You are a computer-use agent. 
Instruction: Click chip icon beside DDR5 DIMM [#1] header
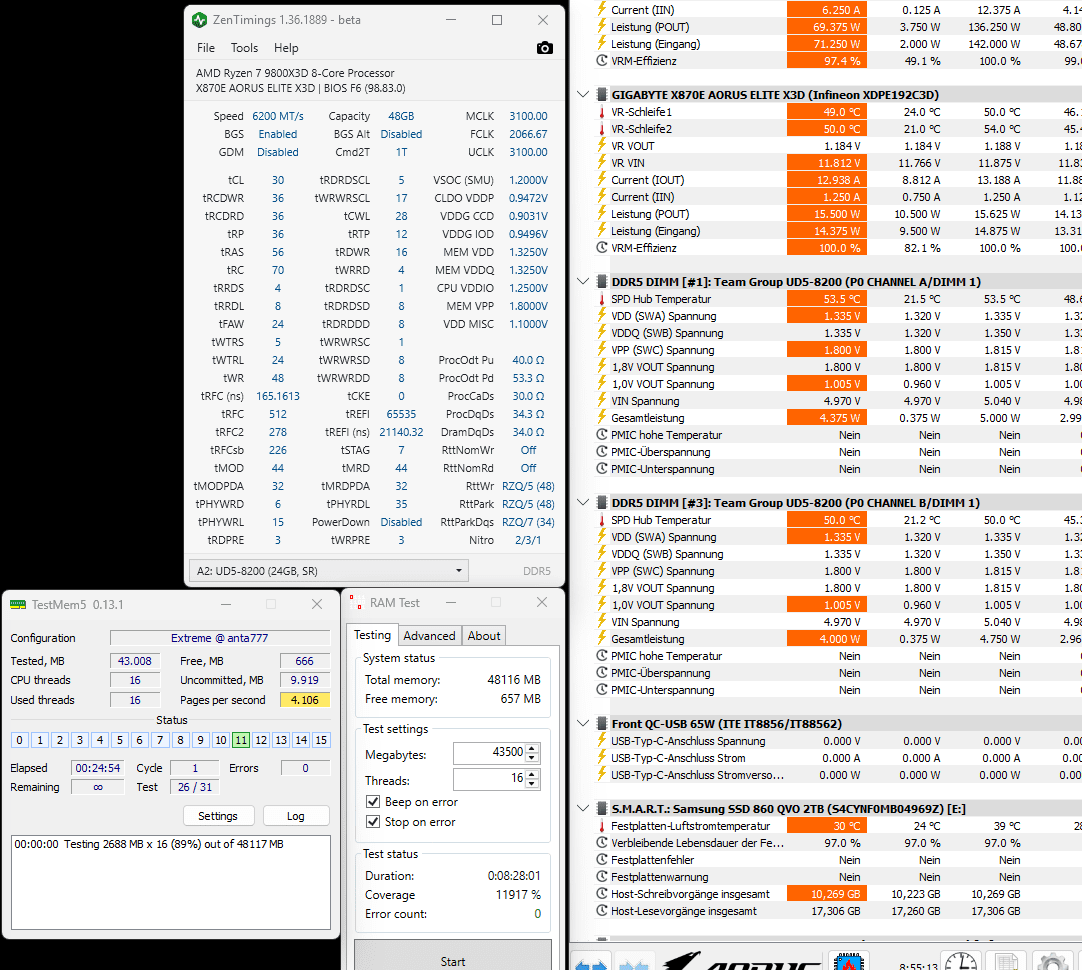602,281
